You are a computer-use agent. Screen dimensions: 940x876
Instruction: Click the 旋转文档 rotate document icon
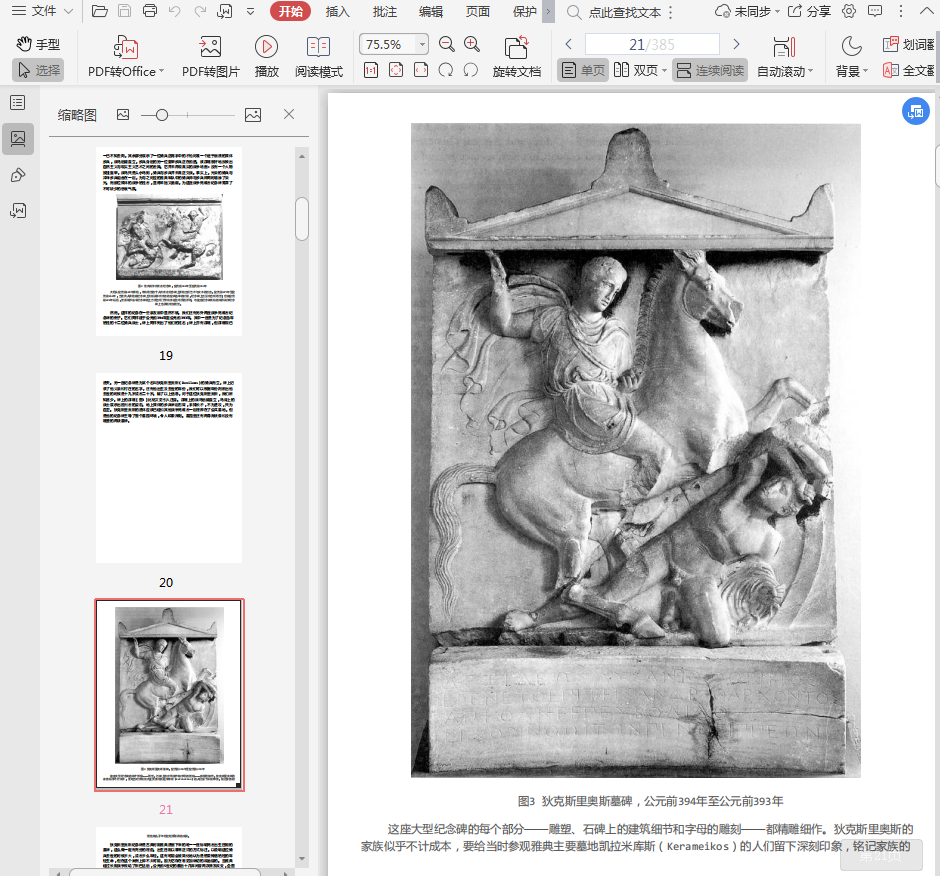[x=516, y=47]
